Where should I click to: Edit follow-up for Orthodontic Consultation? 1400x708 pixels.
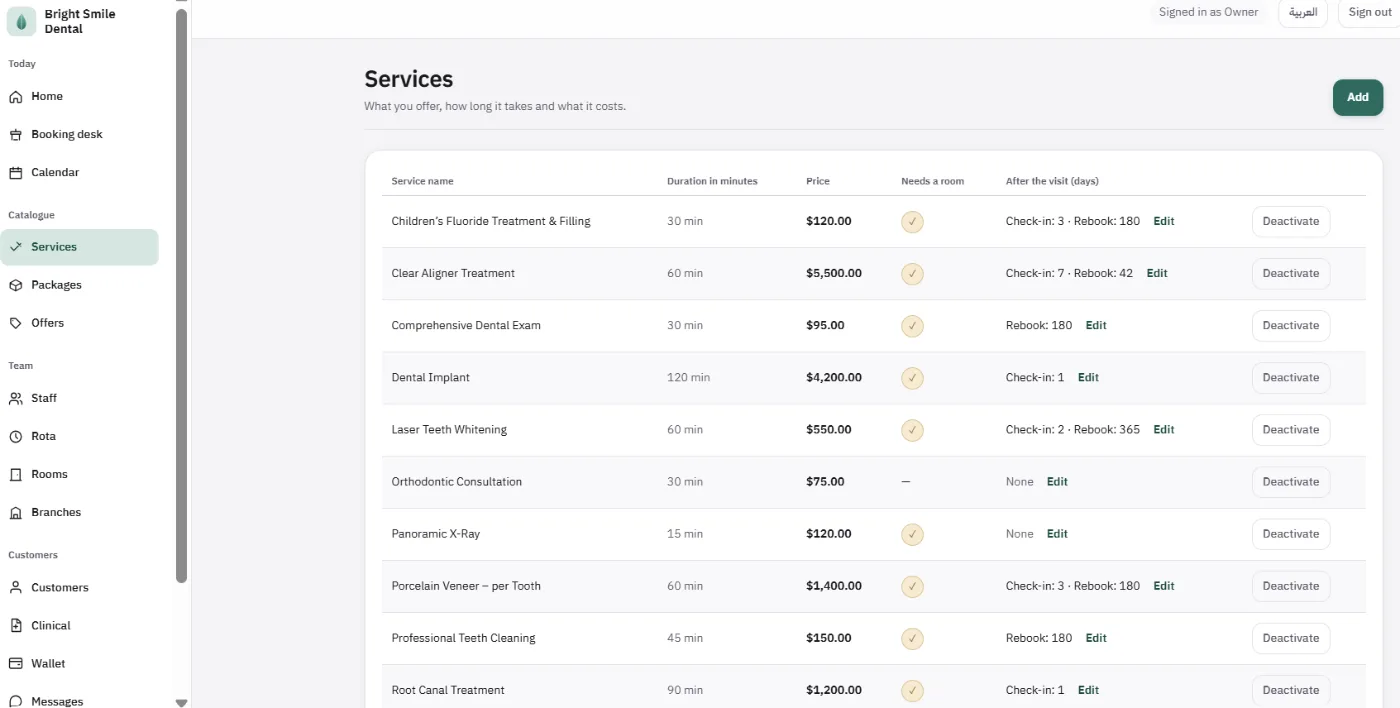tap(1057, 482)
